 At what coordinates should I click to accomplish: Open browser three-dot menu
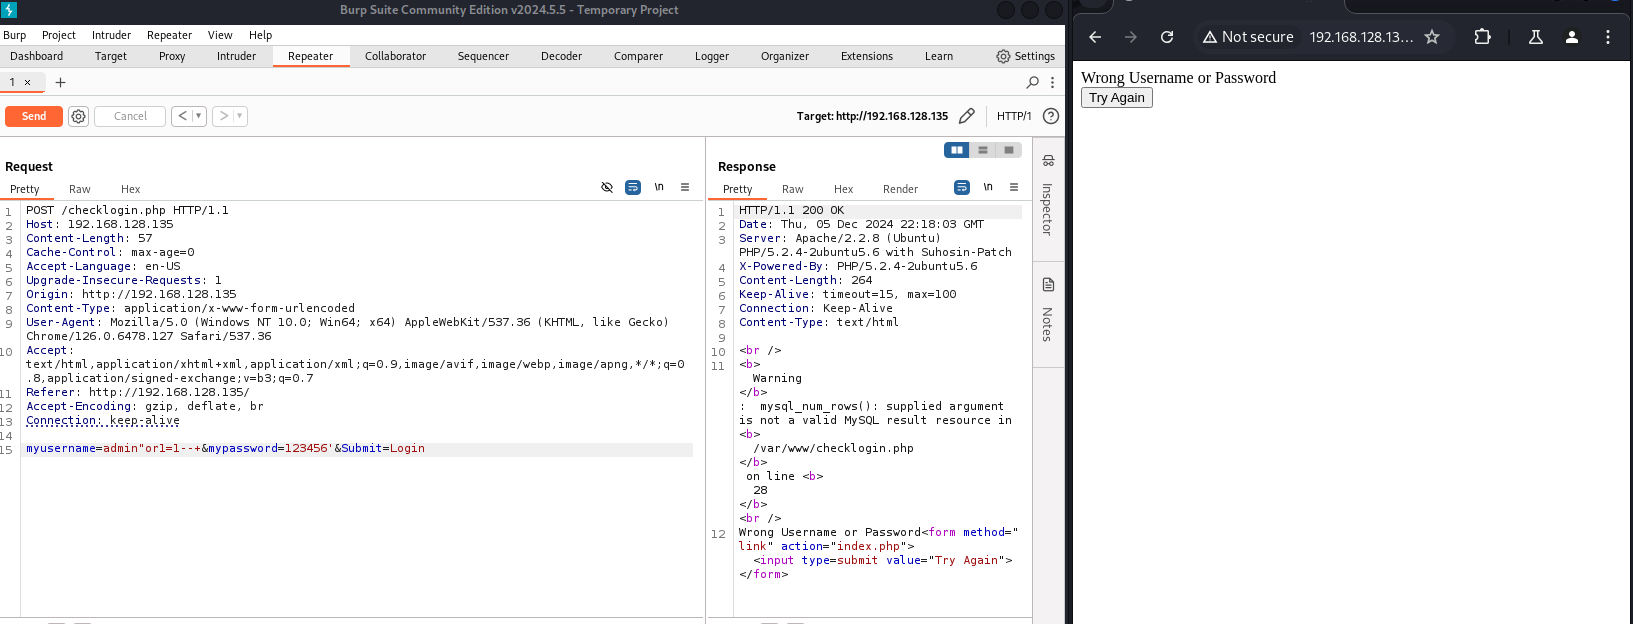tap(1608, 37)
